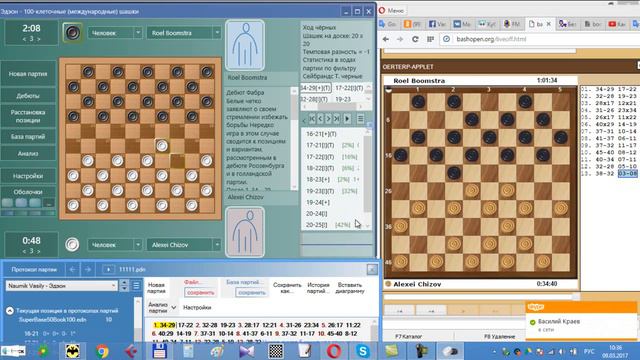The width and height of the screenshot is (640, 360).
Task: Click the Opera Меню button
Action: tap(391, 11)
